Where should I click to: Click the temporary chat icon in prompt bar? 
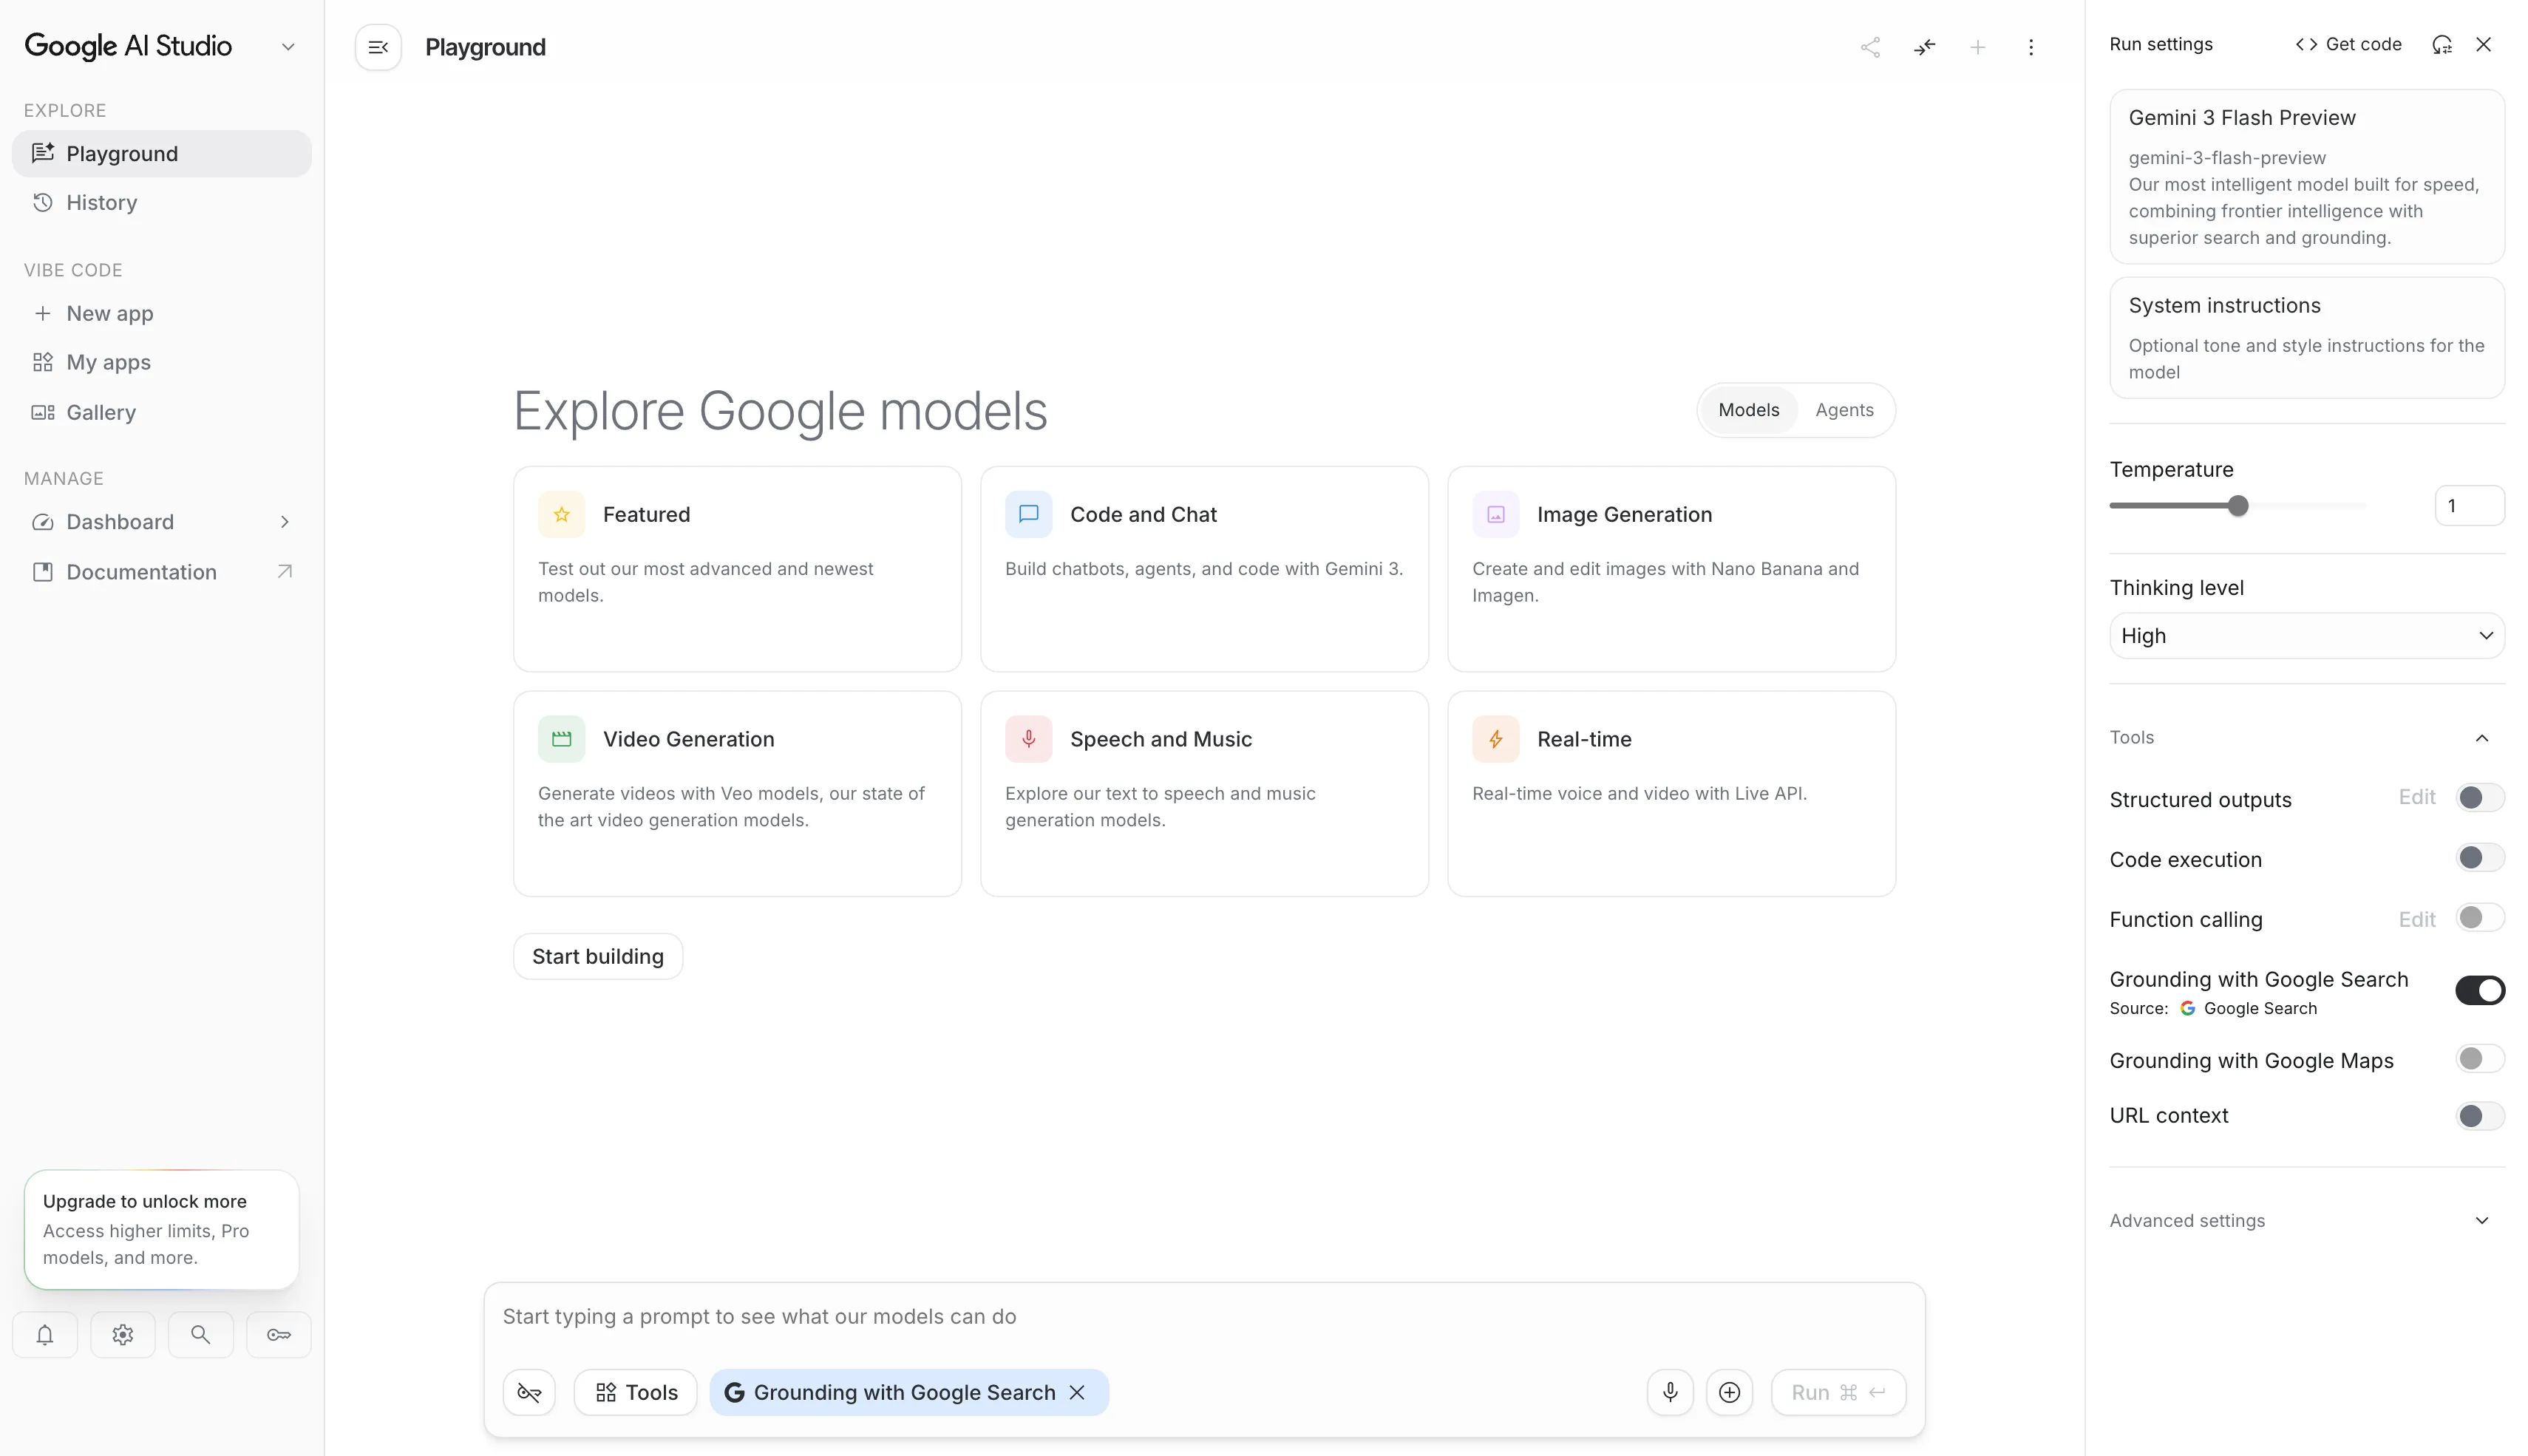coord(529,1392)
